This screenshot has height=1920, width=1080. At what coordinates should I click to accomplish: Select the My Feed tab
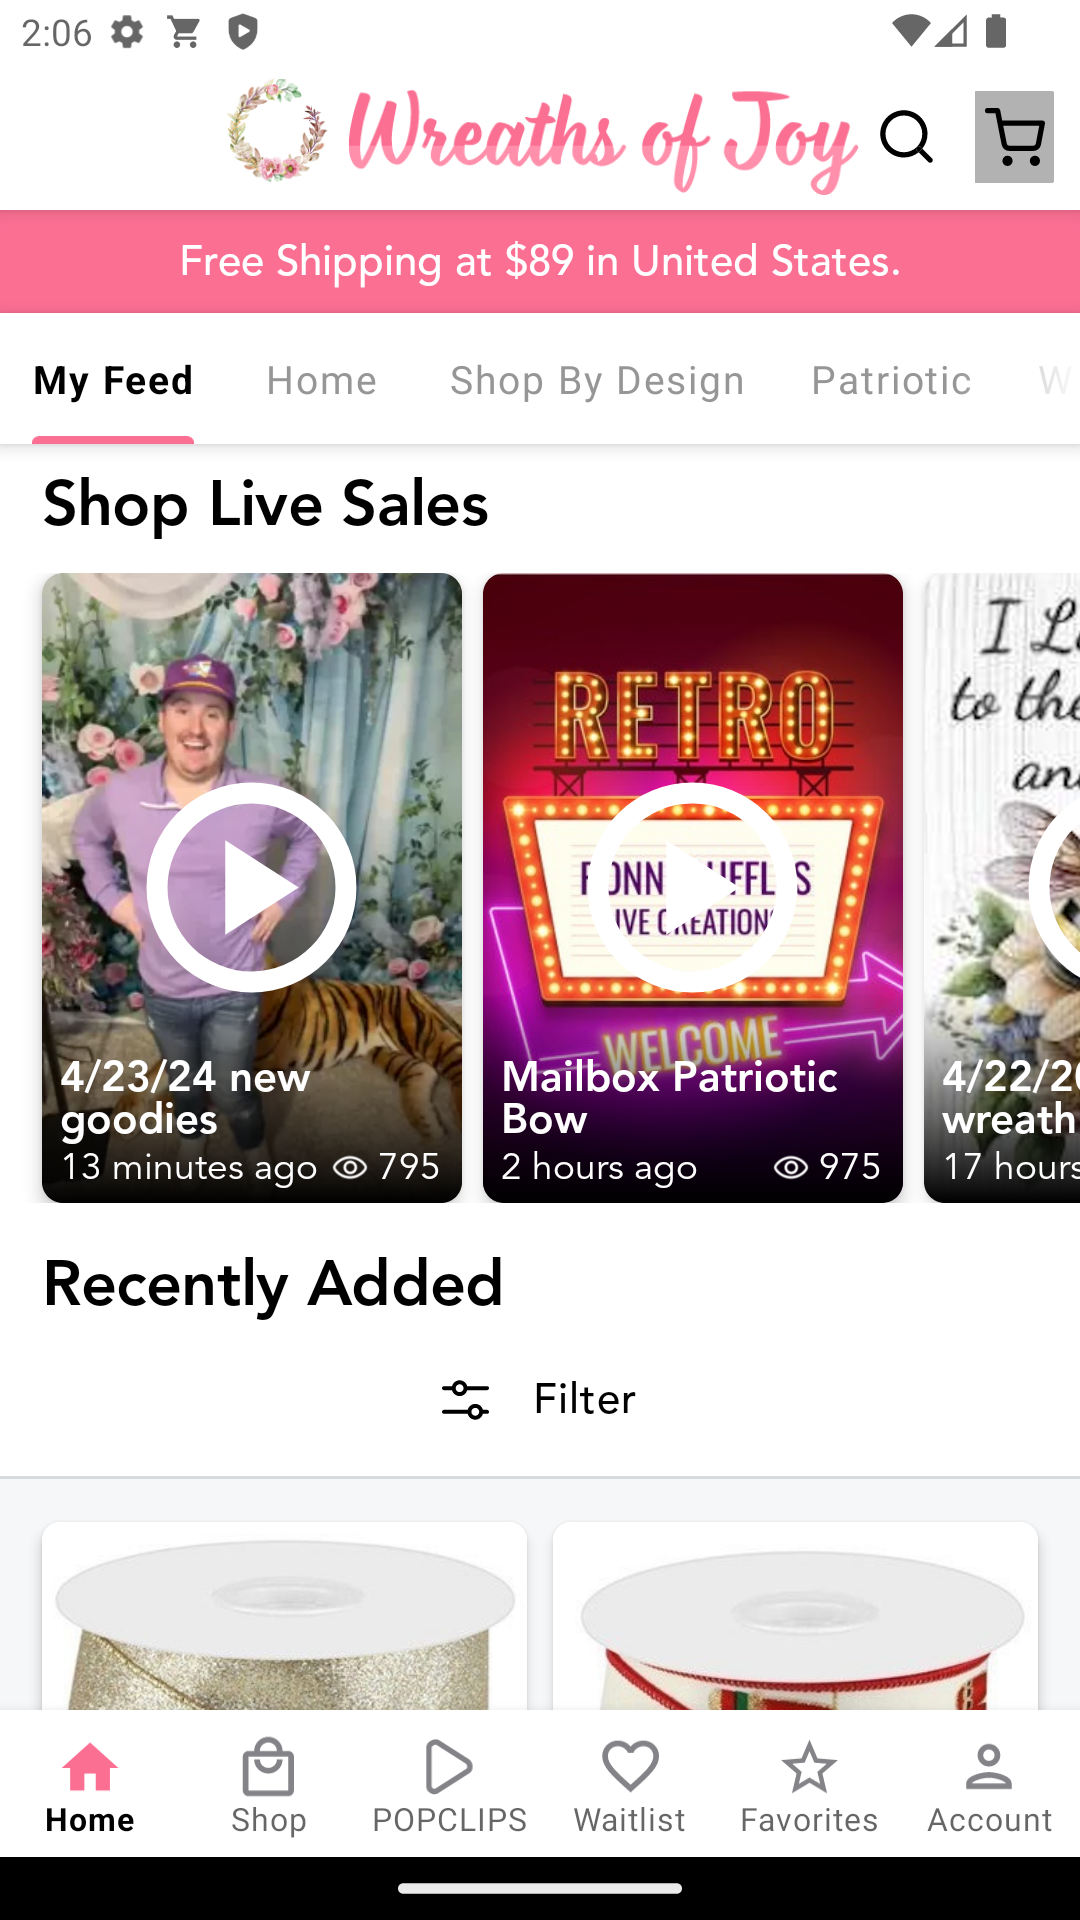click(x=113, y=381)
